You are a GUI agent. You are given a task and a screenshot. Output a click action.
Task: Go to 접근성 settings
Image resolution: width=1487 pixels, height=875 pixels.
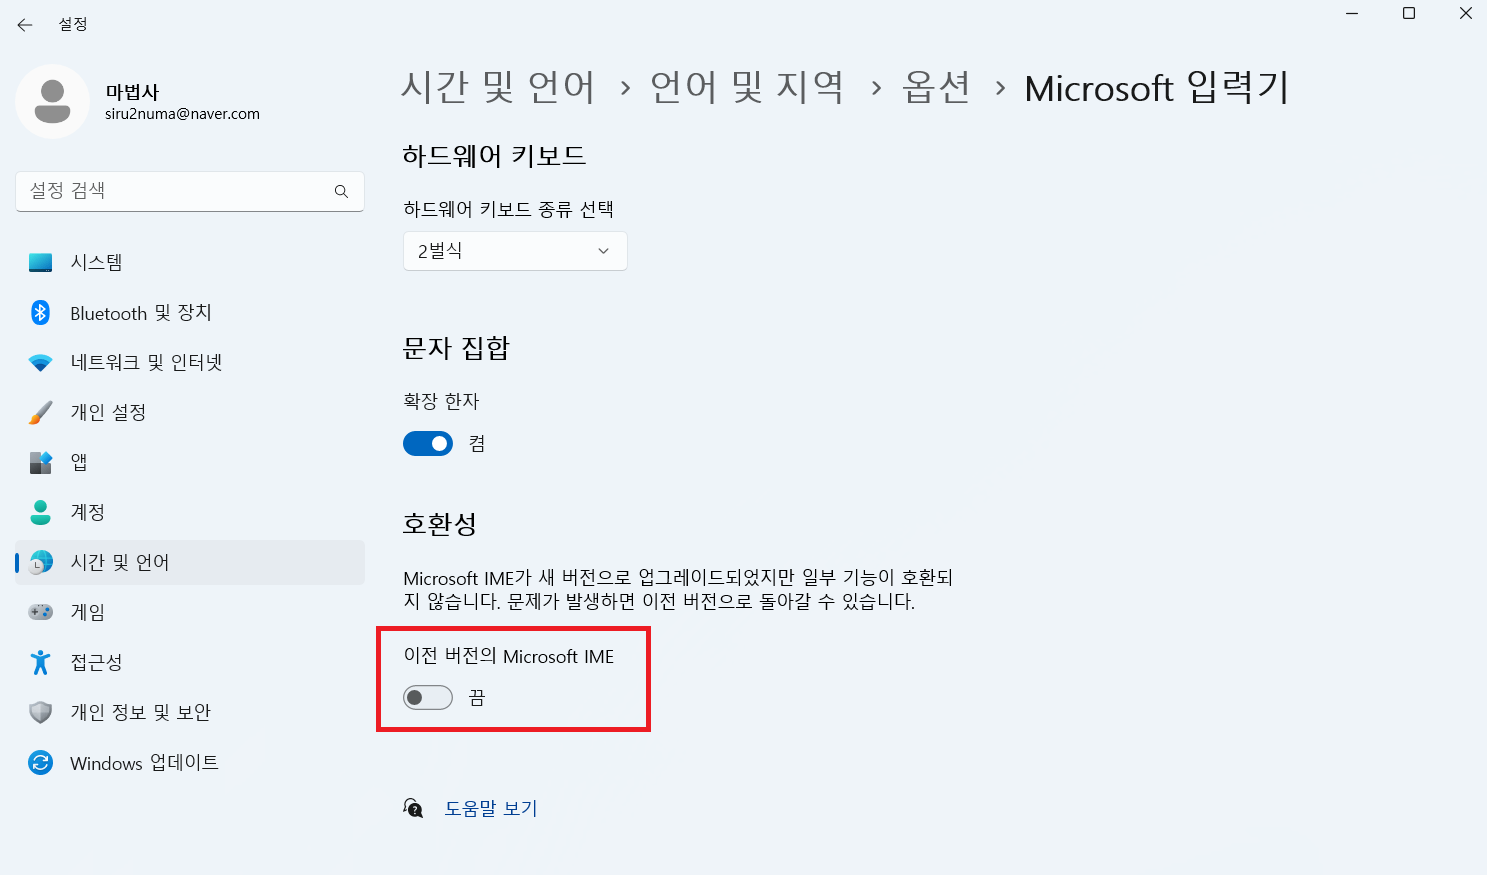coord(190,663)
